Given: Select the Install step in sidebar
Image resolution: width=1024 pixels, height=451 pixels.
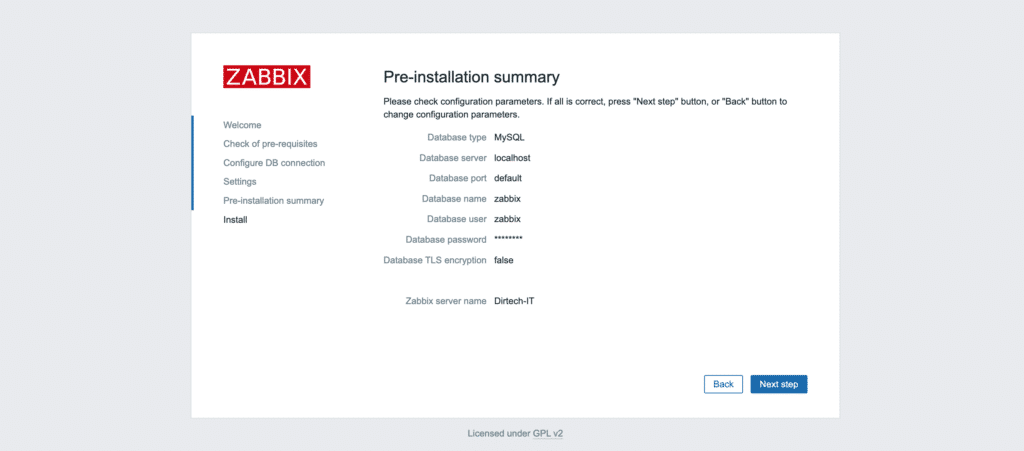Looking at the screenshot, I should pyautogui.click(x=235, y=220).
